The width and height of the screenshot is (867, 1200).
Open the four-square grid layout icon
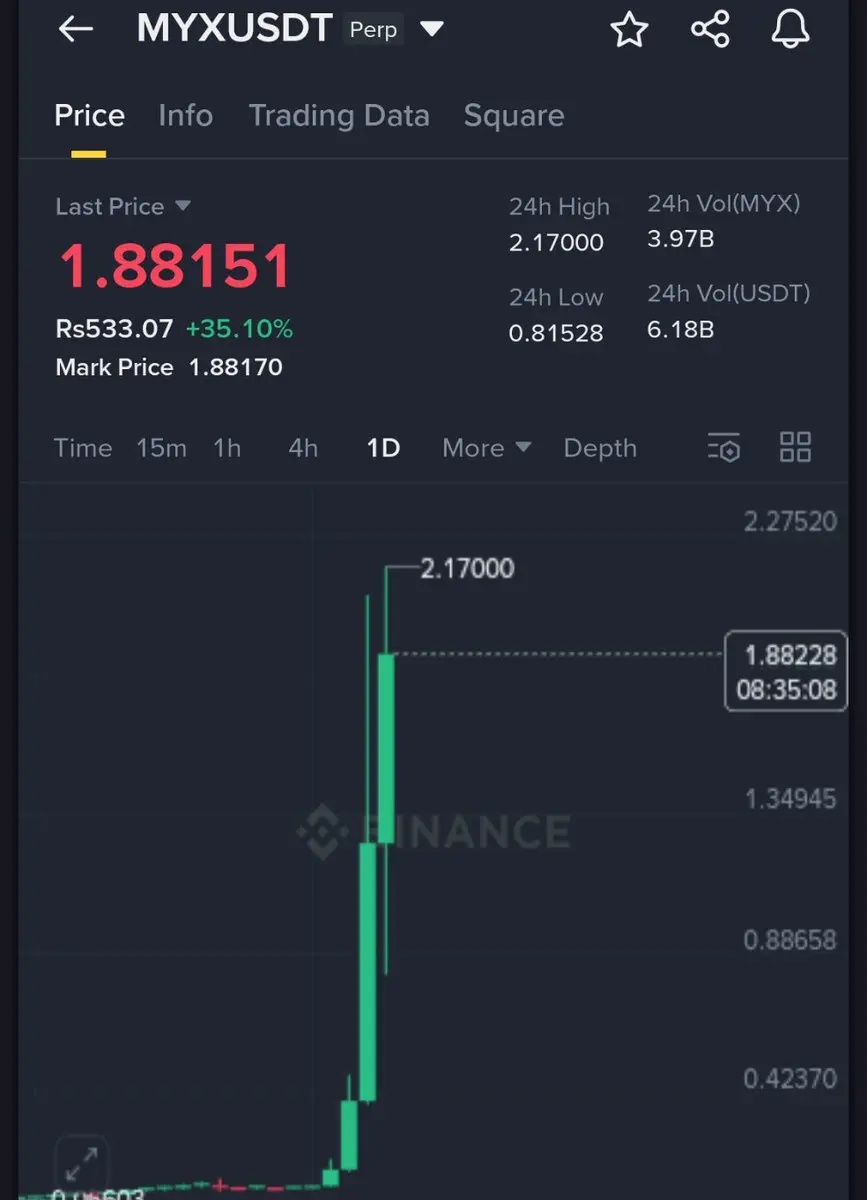[795, 447]
